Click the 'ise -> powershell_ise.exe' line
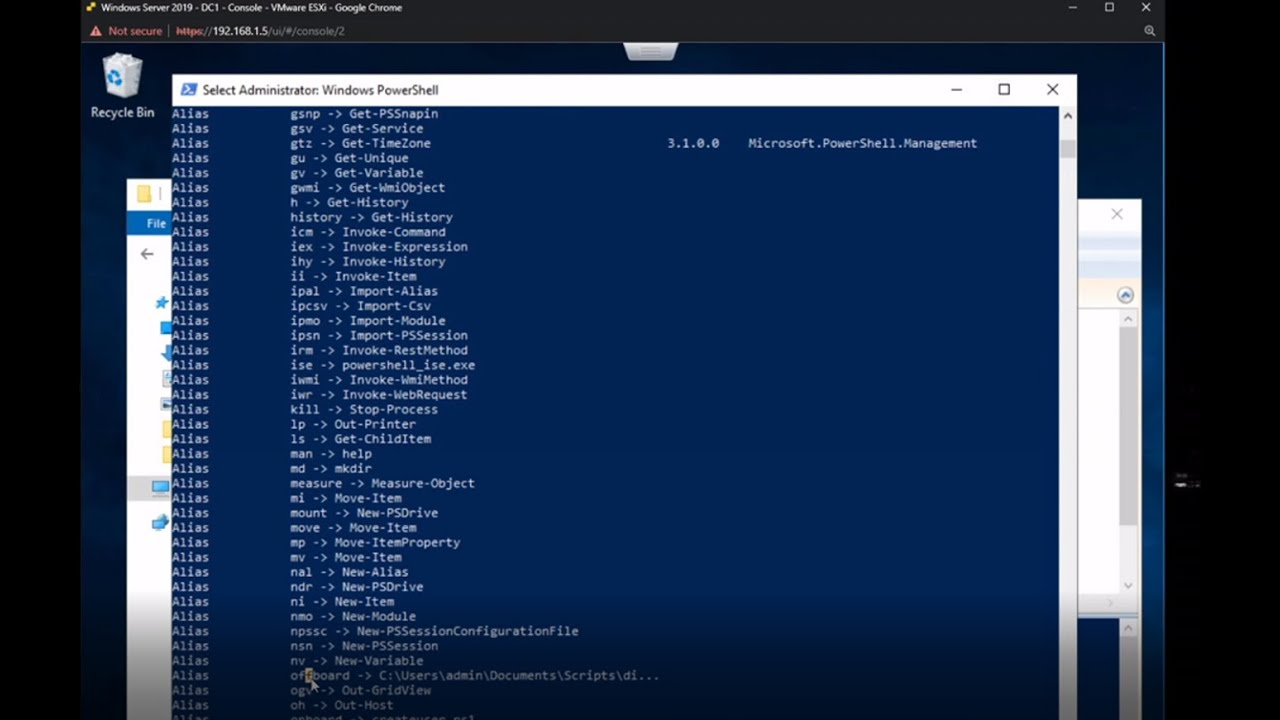 point(382,365)
